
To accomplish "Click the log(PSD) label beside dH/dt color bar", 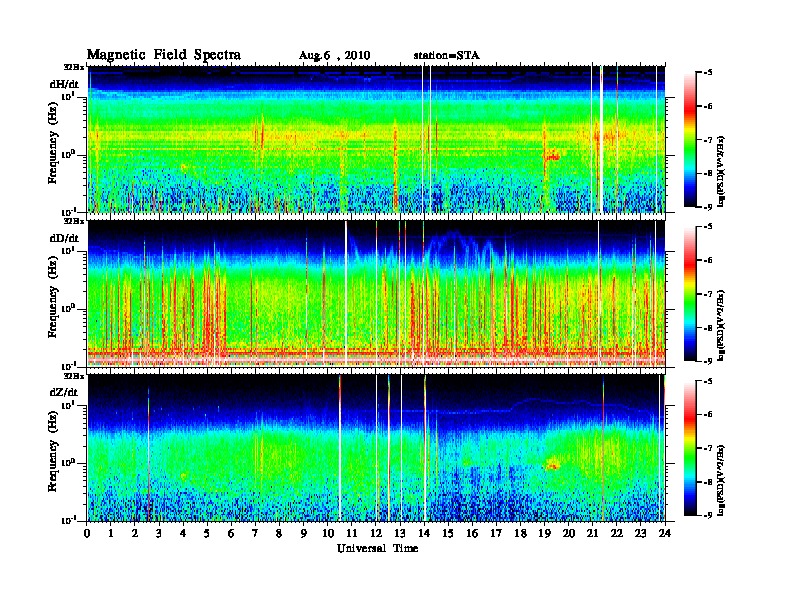I will (x=721, y=171).
